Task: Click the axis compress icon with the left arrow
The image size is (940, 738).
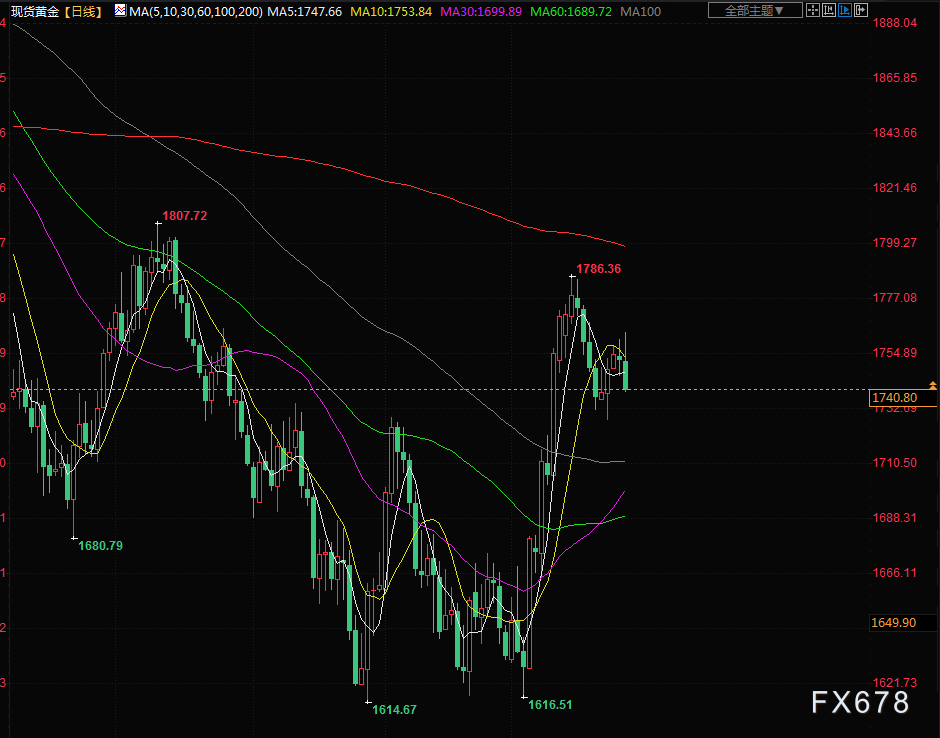Action: click(x=829, y=10)
